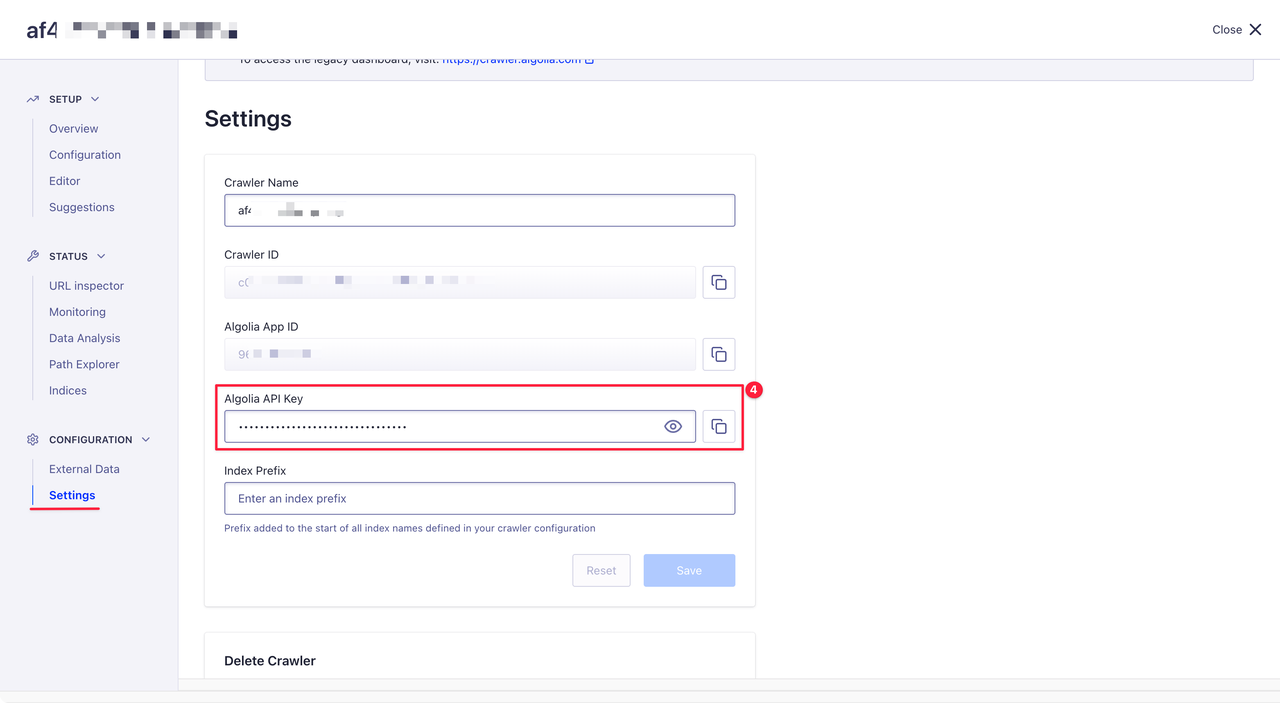This screenshot has height=703, width=1280.
Task: Go to the Editor page
Action: (65, 181)
